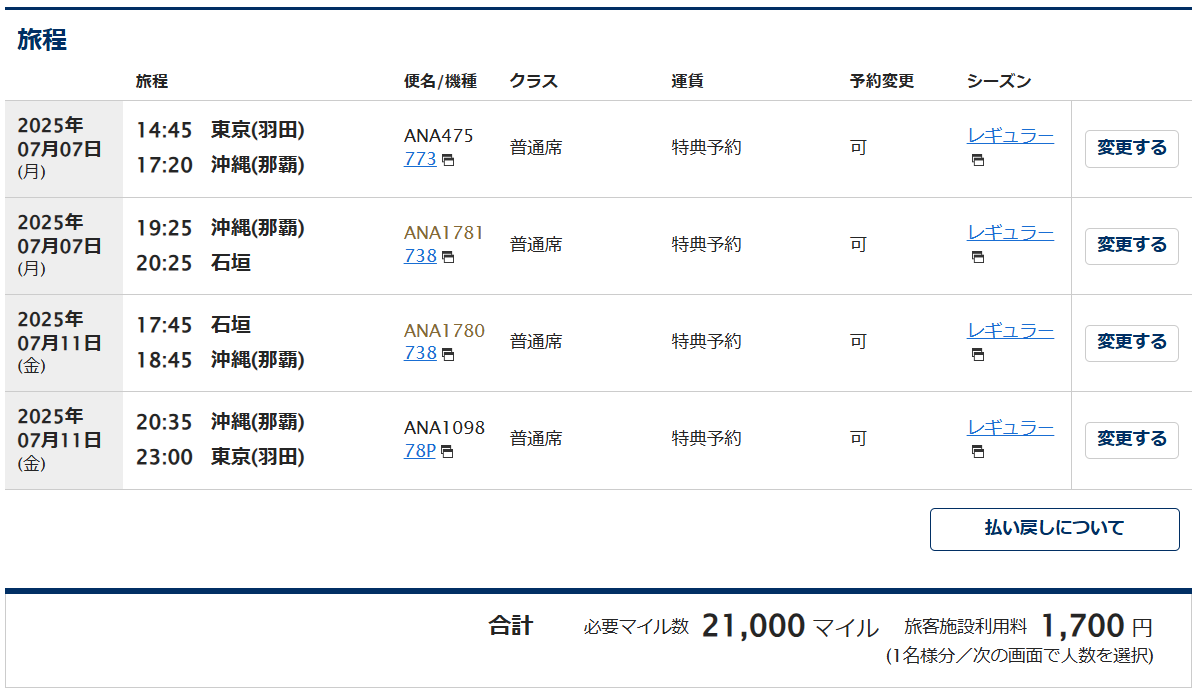Screen dimensions: 1198x693
Task: Click 20:25 石垣 arrival text
Action: [x=193, y=263]
